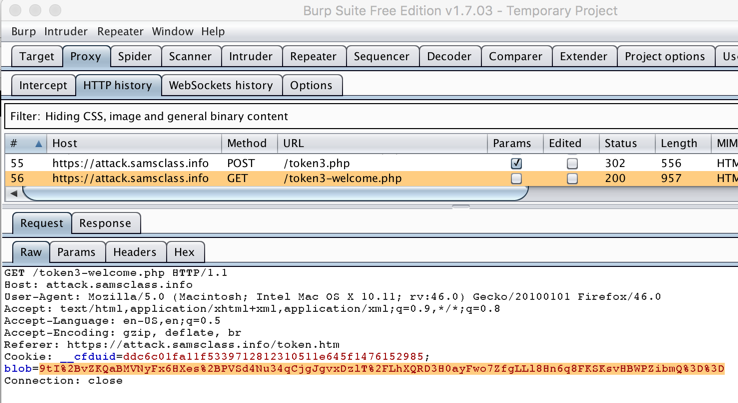Sort history by Params column
Screen dimensions: 738x403
[x=515, y=143]
